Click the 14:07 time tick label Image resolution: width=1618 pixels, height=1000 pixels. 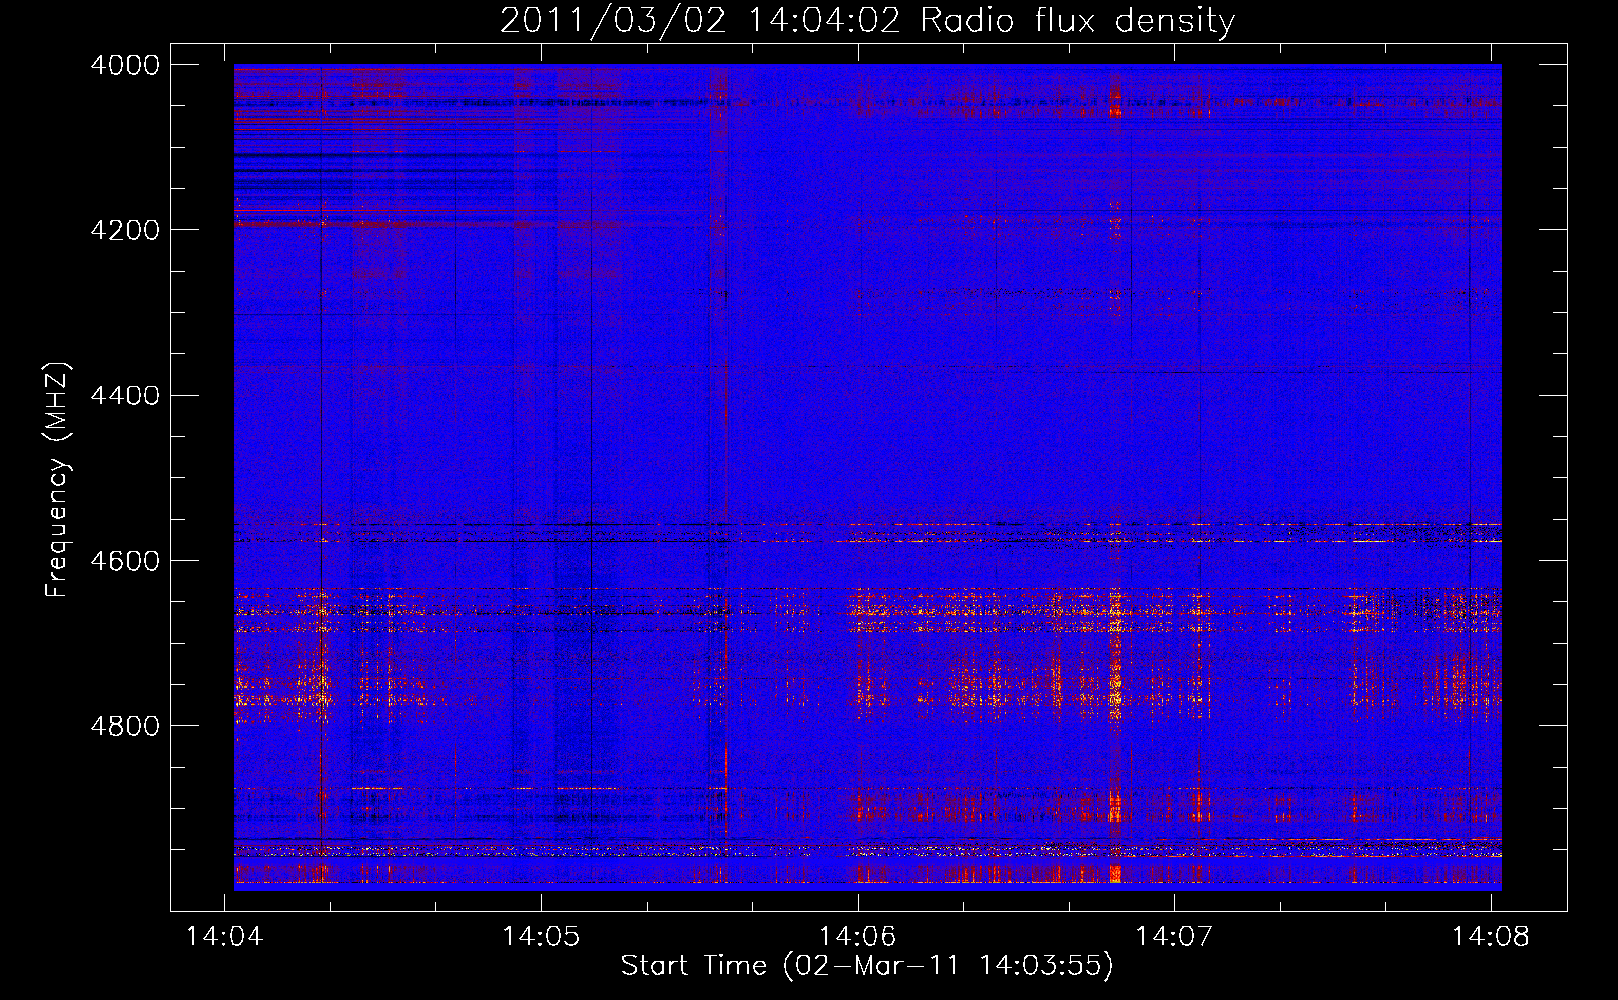pos(1174,937)
